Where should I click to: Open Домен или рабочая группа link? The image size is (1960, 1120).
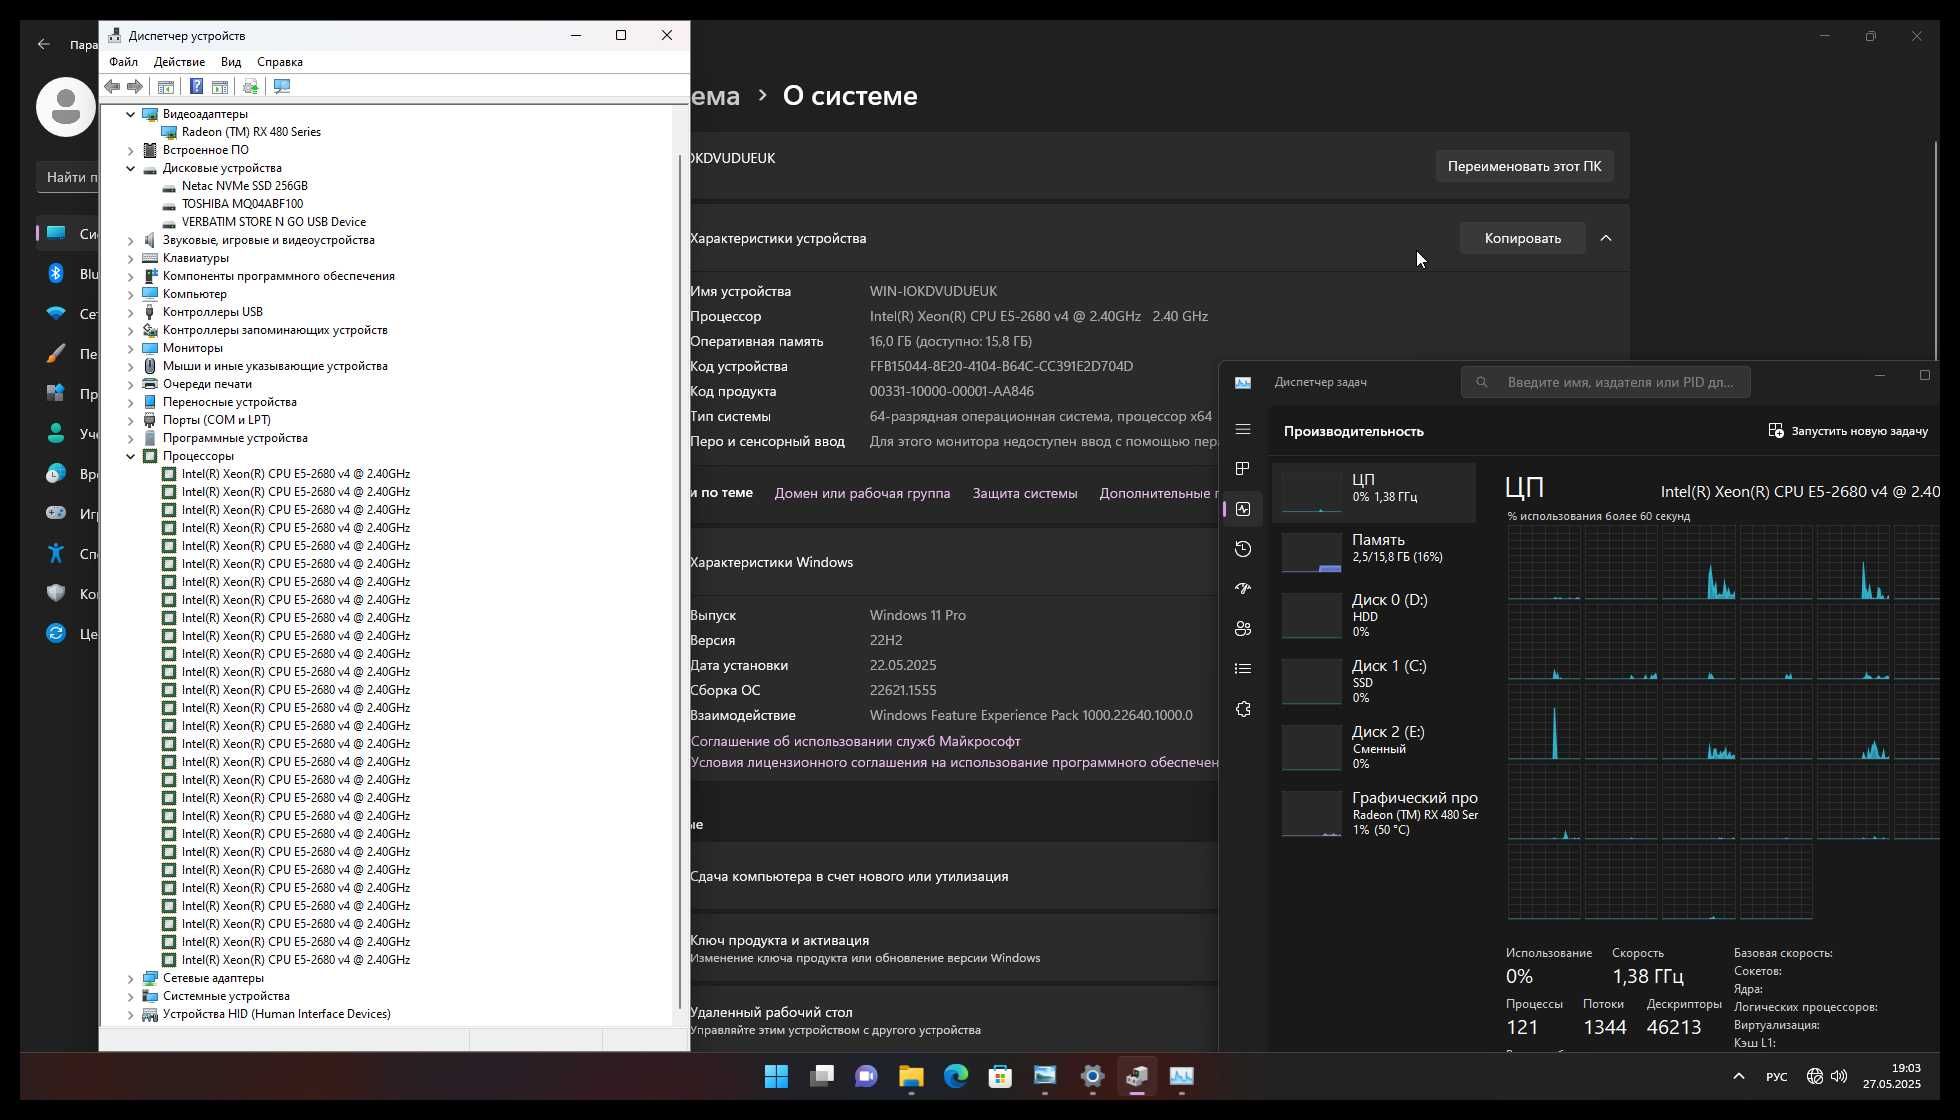[862, 493]
